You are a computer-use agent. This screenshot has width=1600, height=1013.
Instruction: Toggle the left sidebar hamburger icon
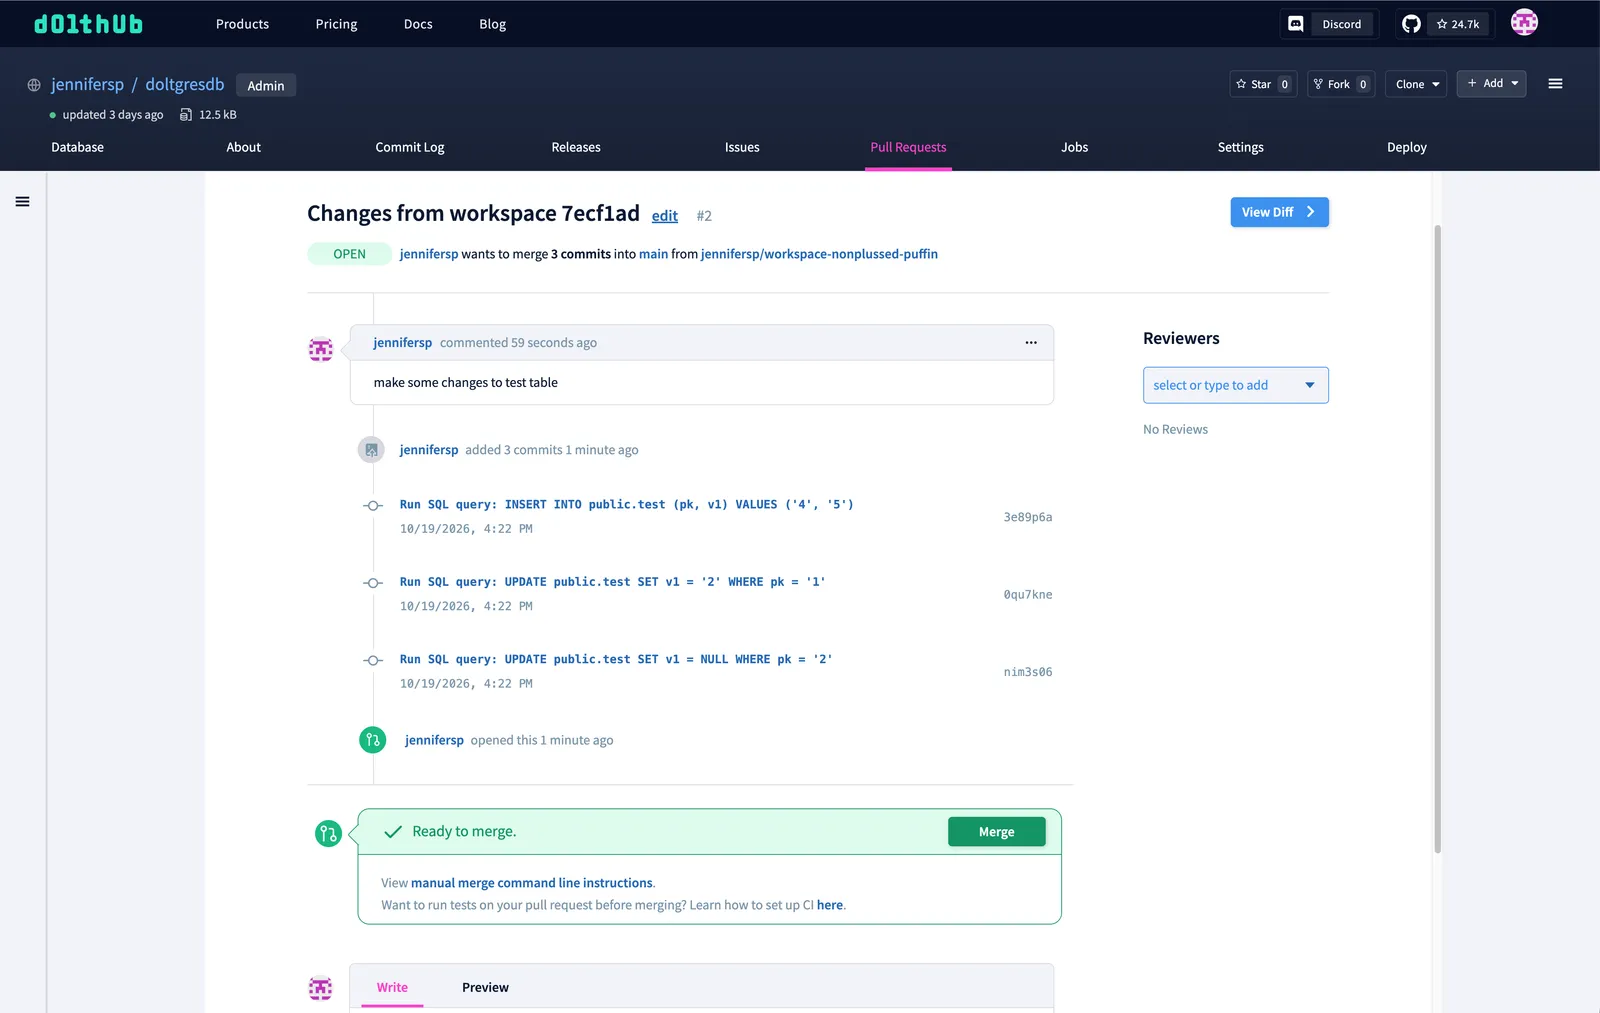click(x=22, y=202)
